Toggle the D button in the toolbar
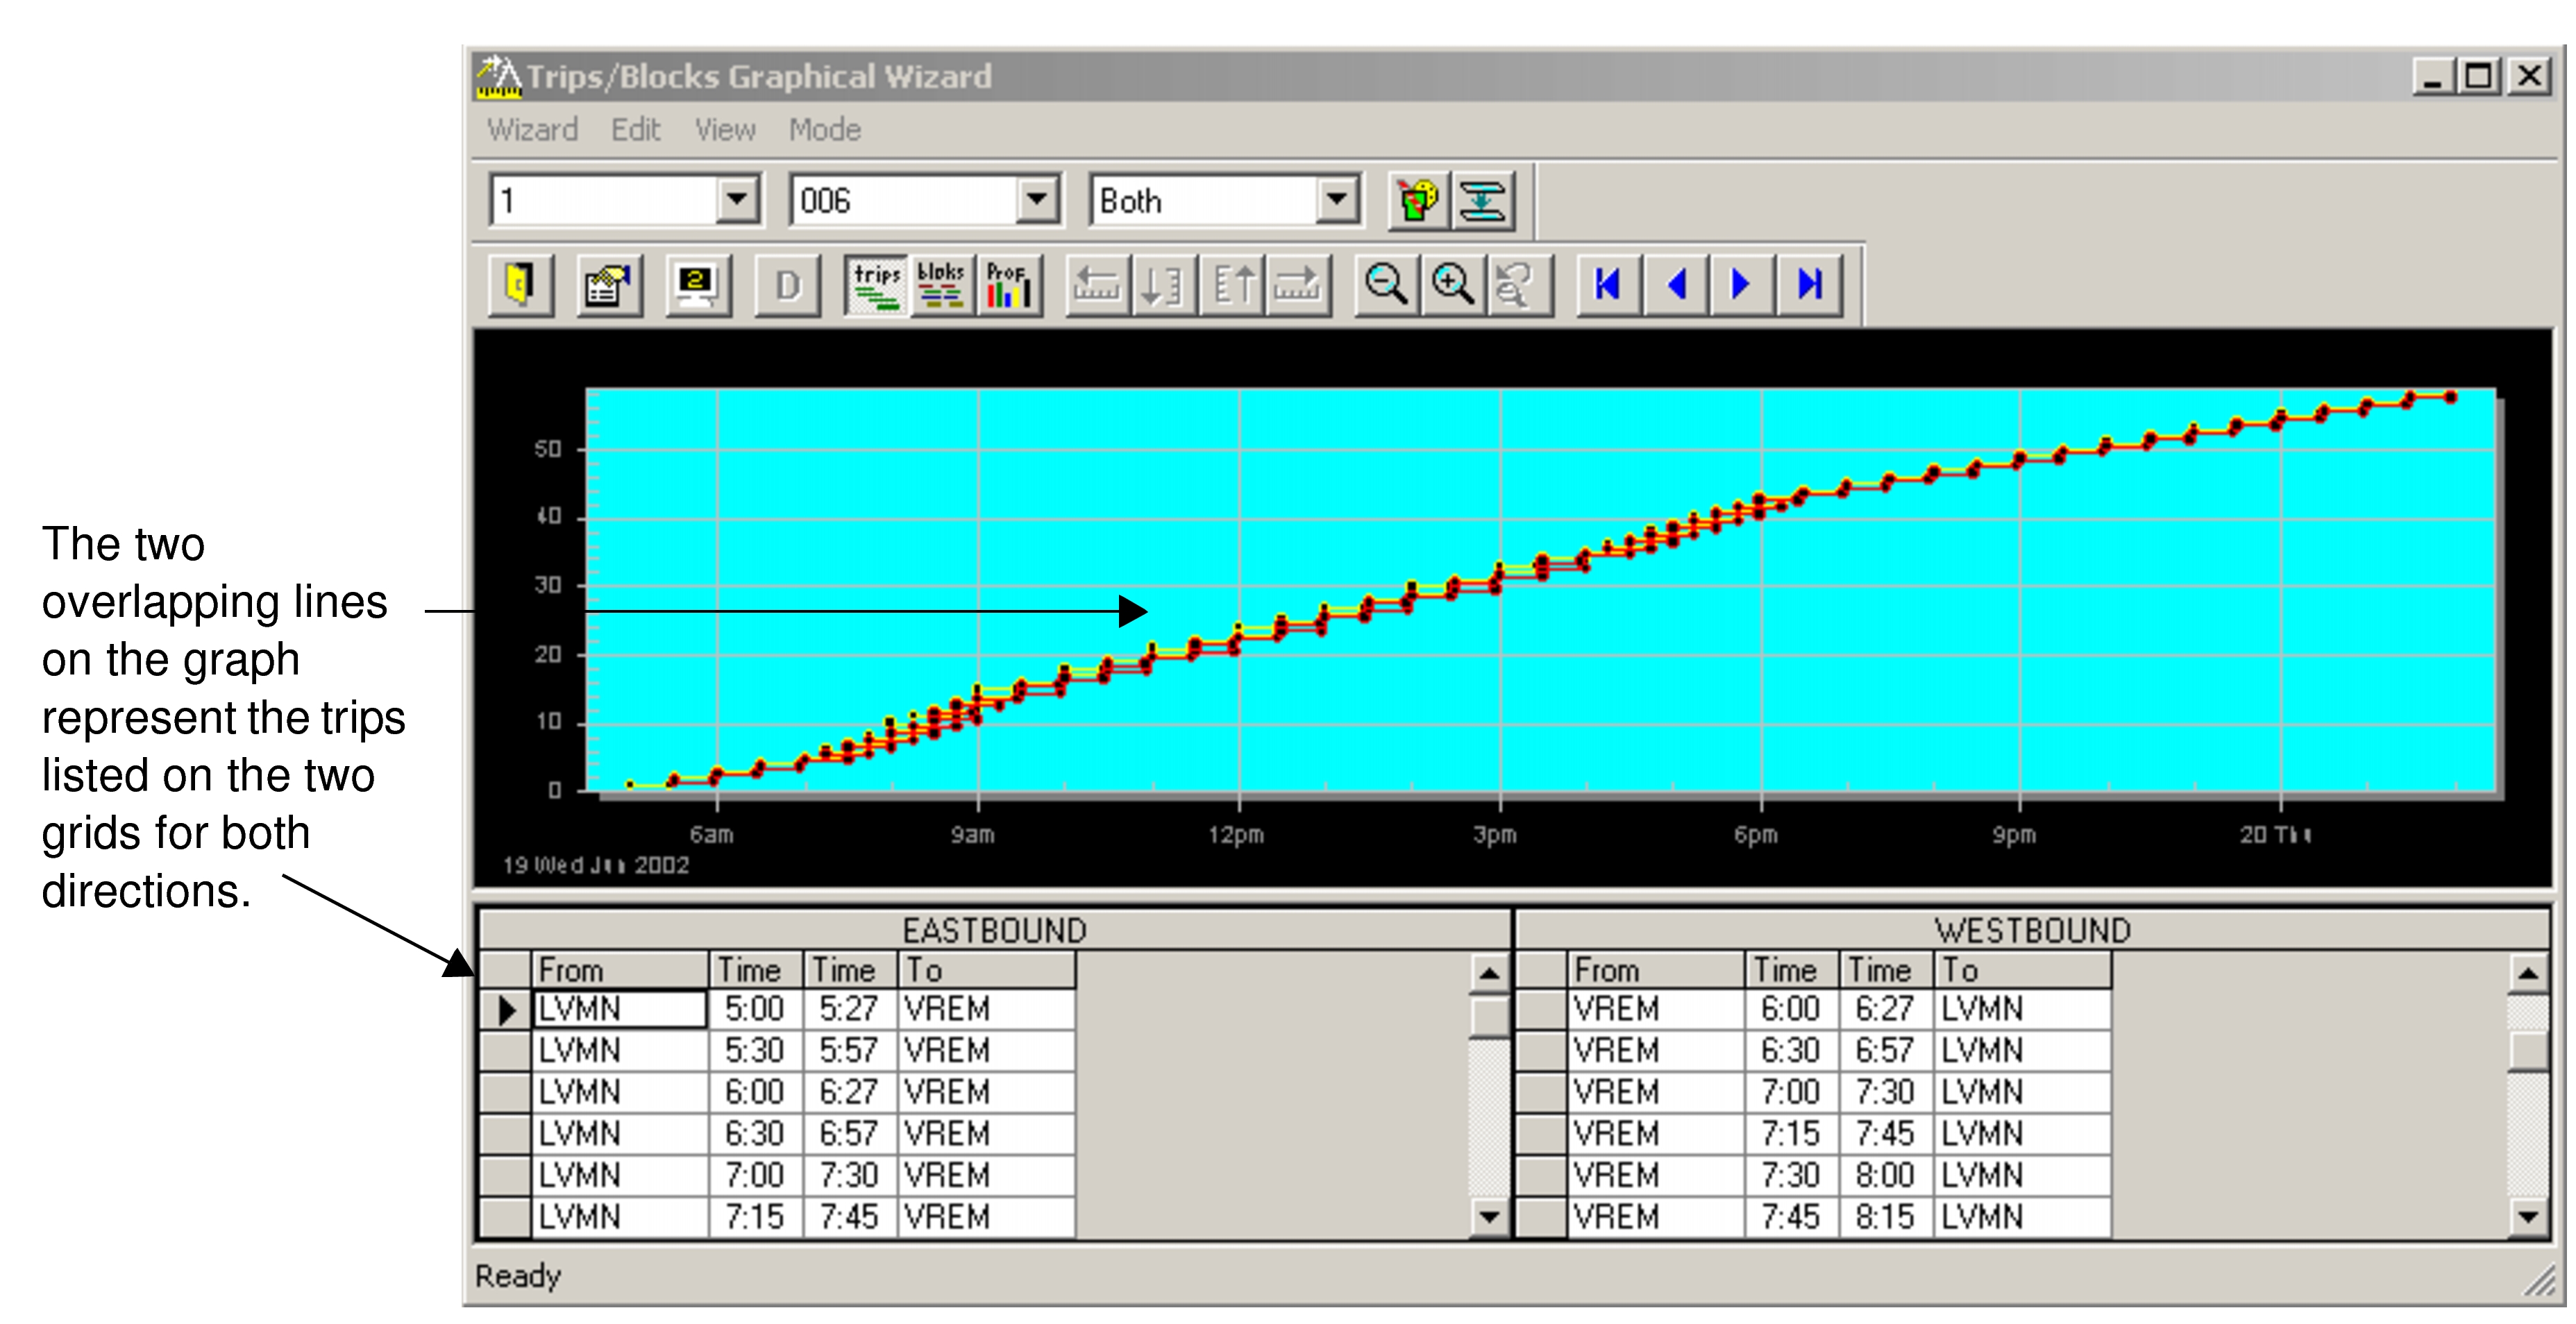 click(x=787, y=287)
